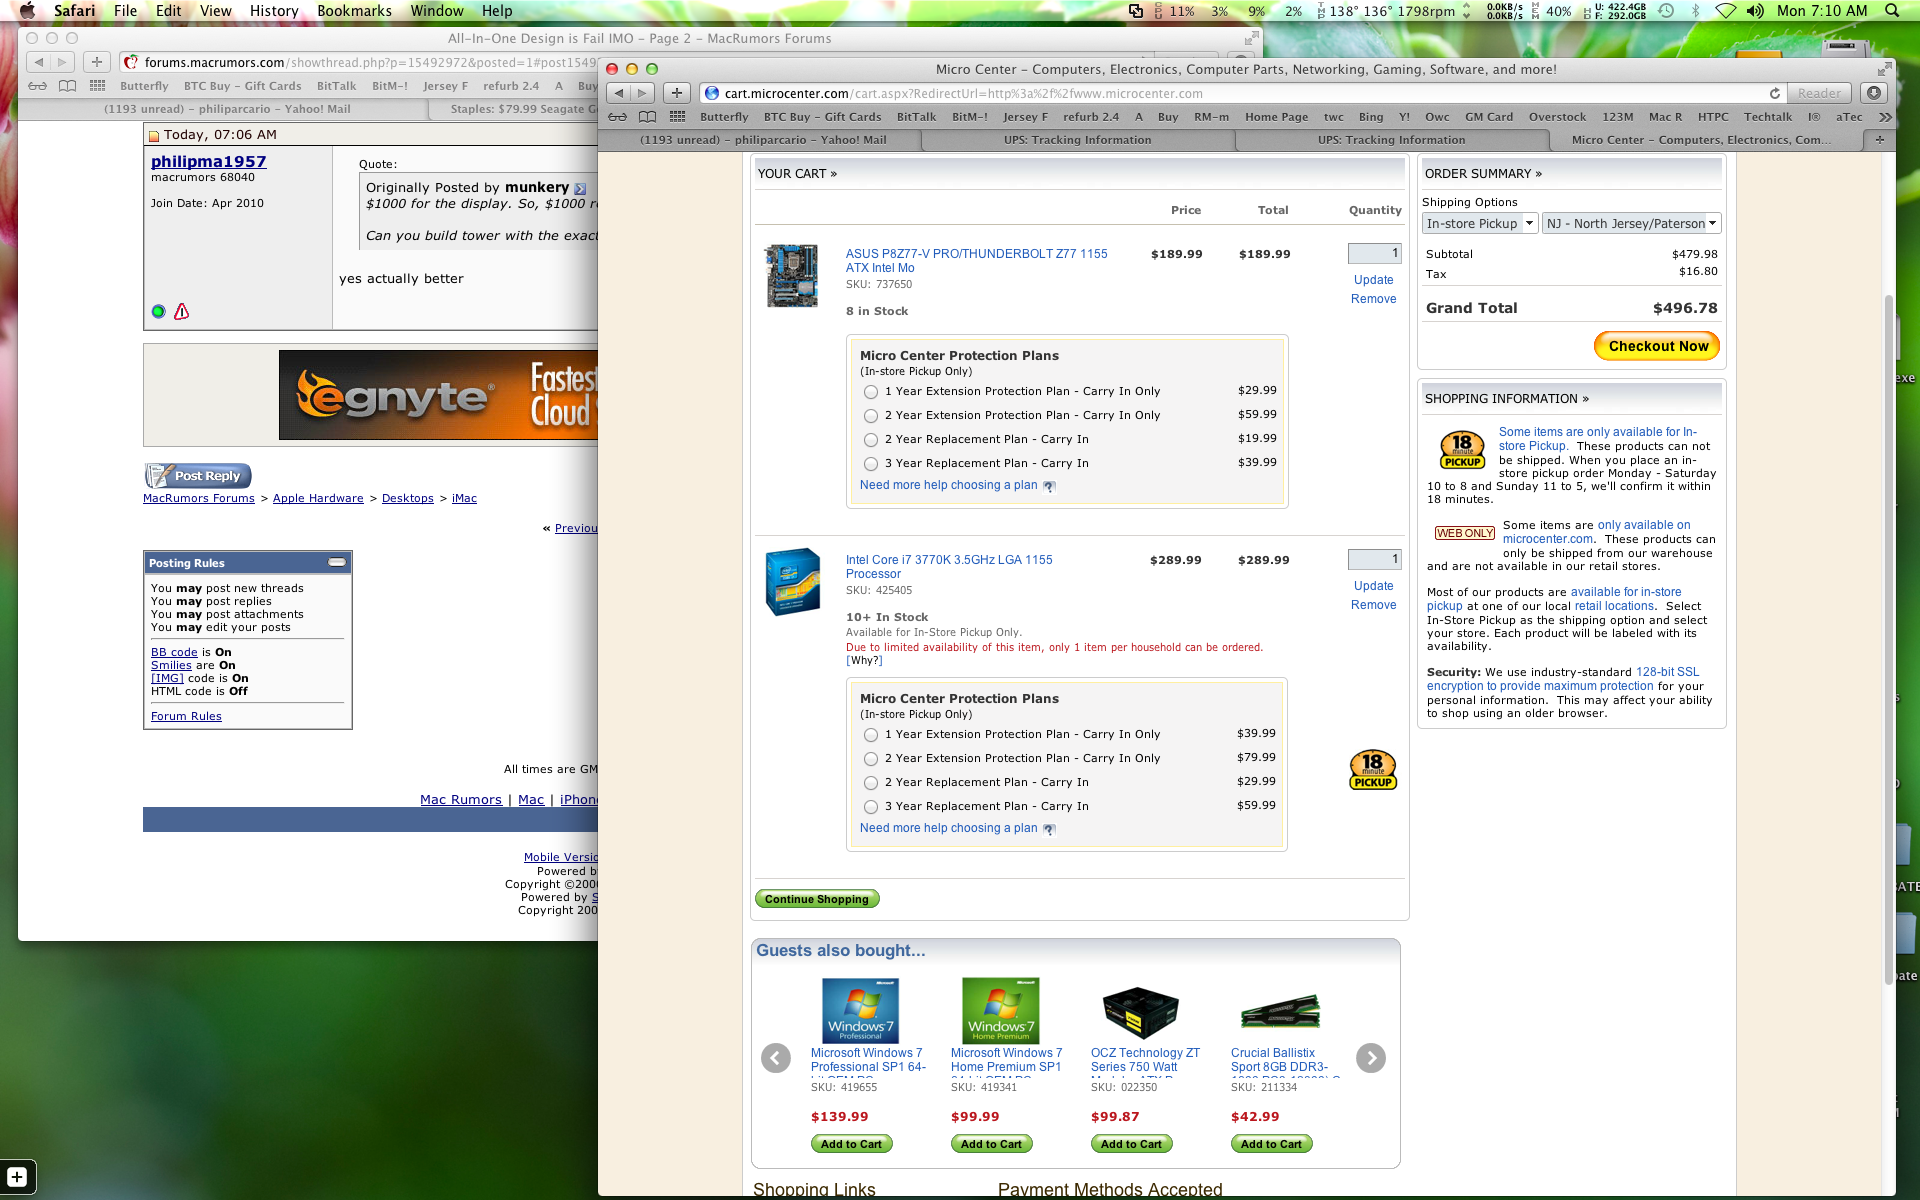Image resolution: width=1920 pixels, height=1200 pixels.
Task: Click the add bookmark plus button beside the Micro Center address bar
Action: click(677, 93)
